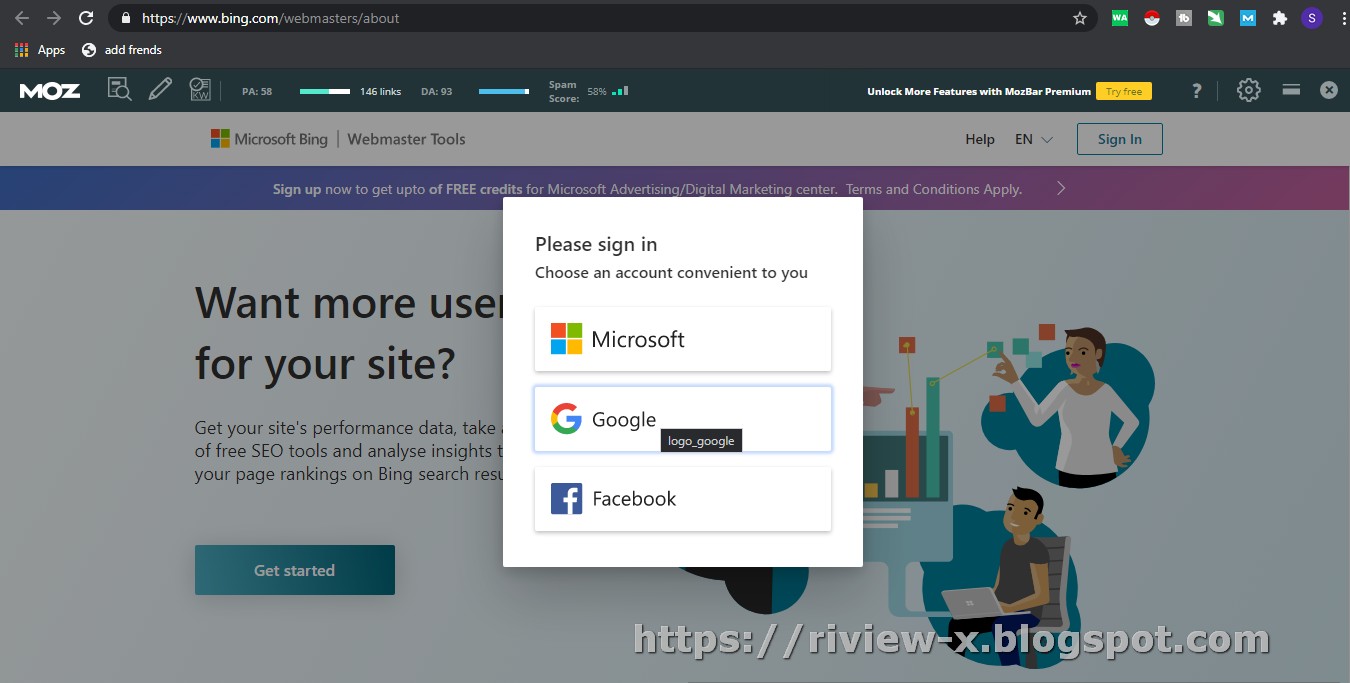Open the blue M extension icon

click(x=1248, y=18)
